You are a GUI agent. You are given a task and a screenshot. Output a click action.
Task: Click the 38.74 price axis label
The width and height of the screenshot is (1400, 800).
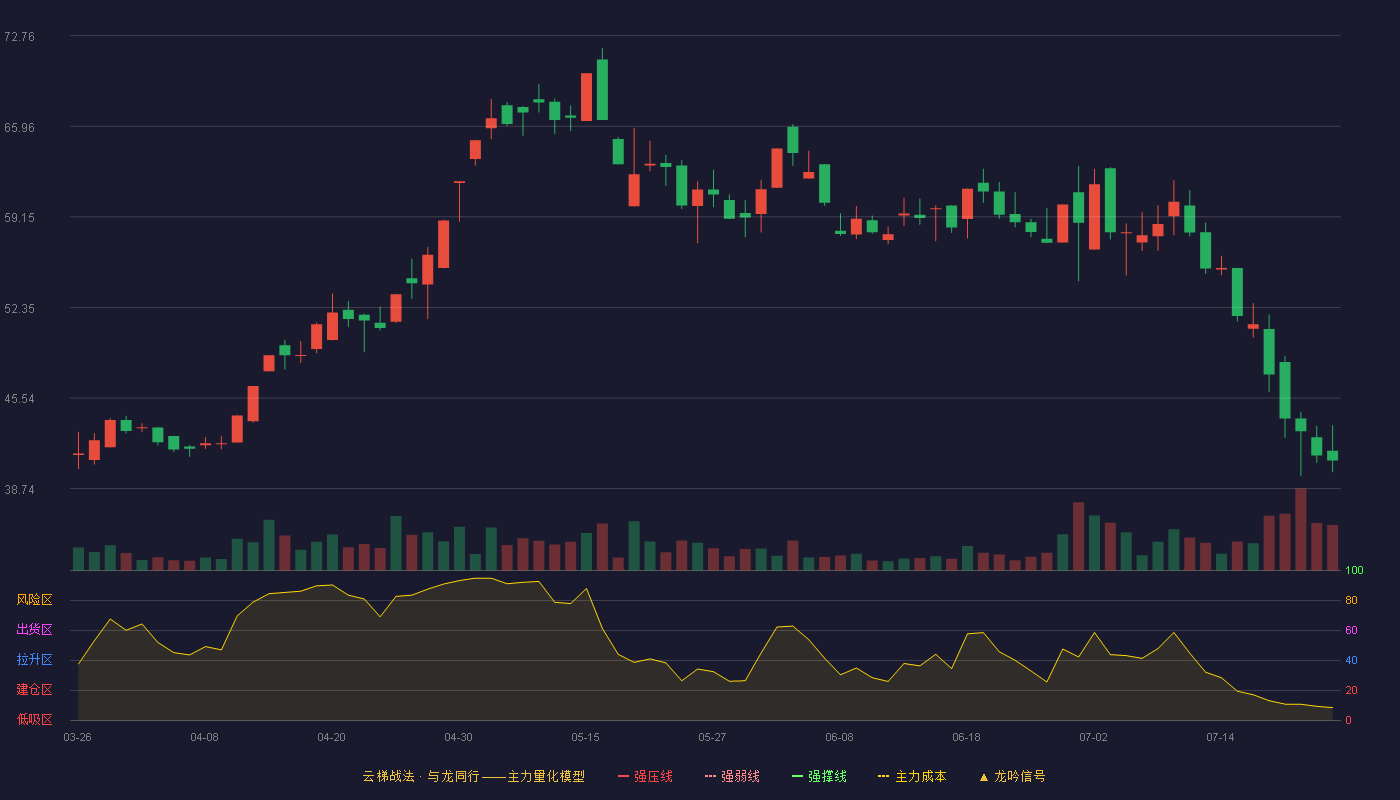coord(19,489)
